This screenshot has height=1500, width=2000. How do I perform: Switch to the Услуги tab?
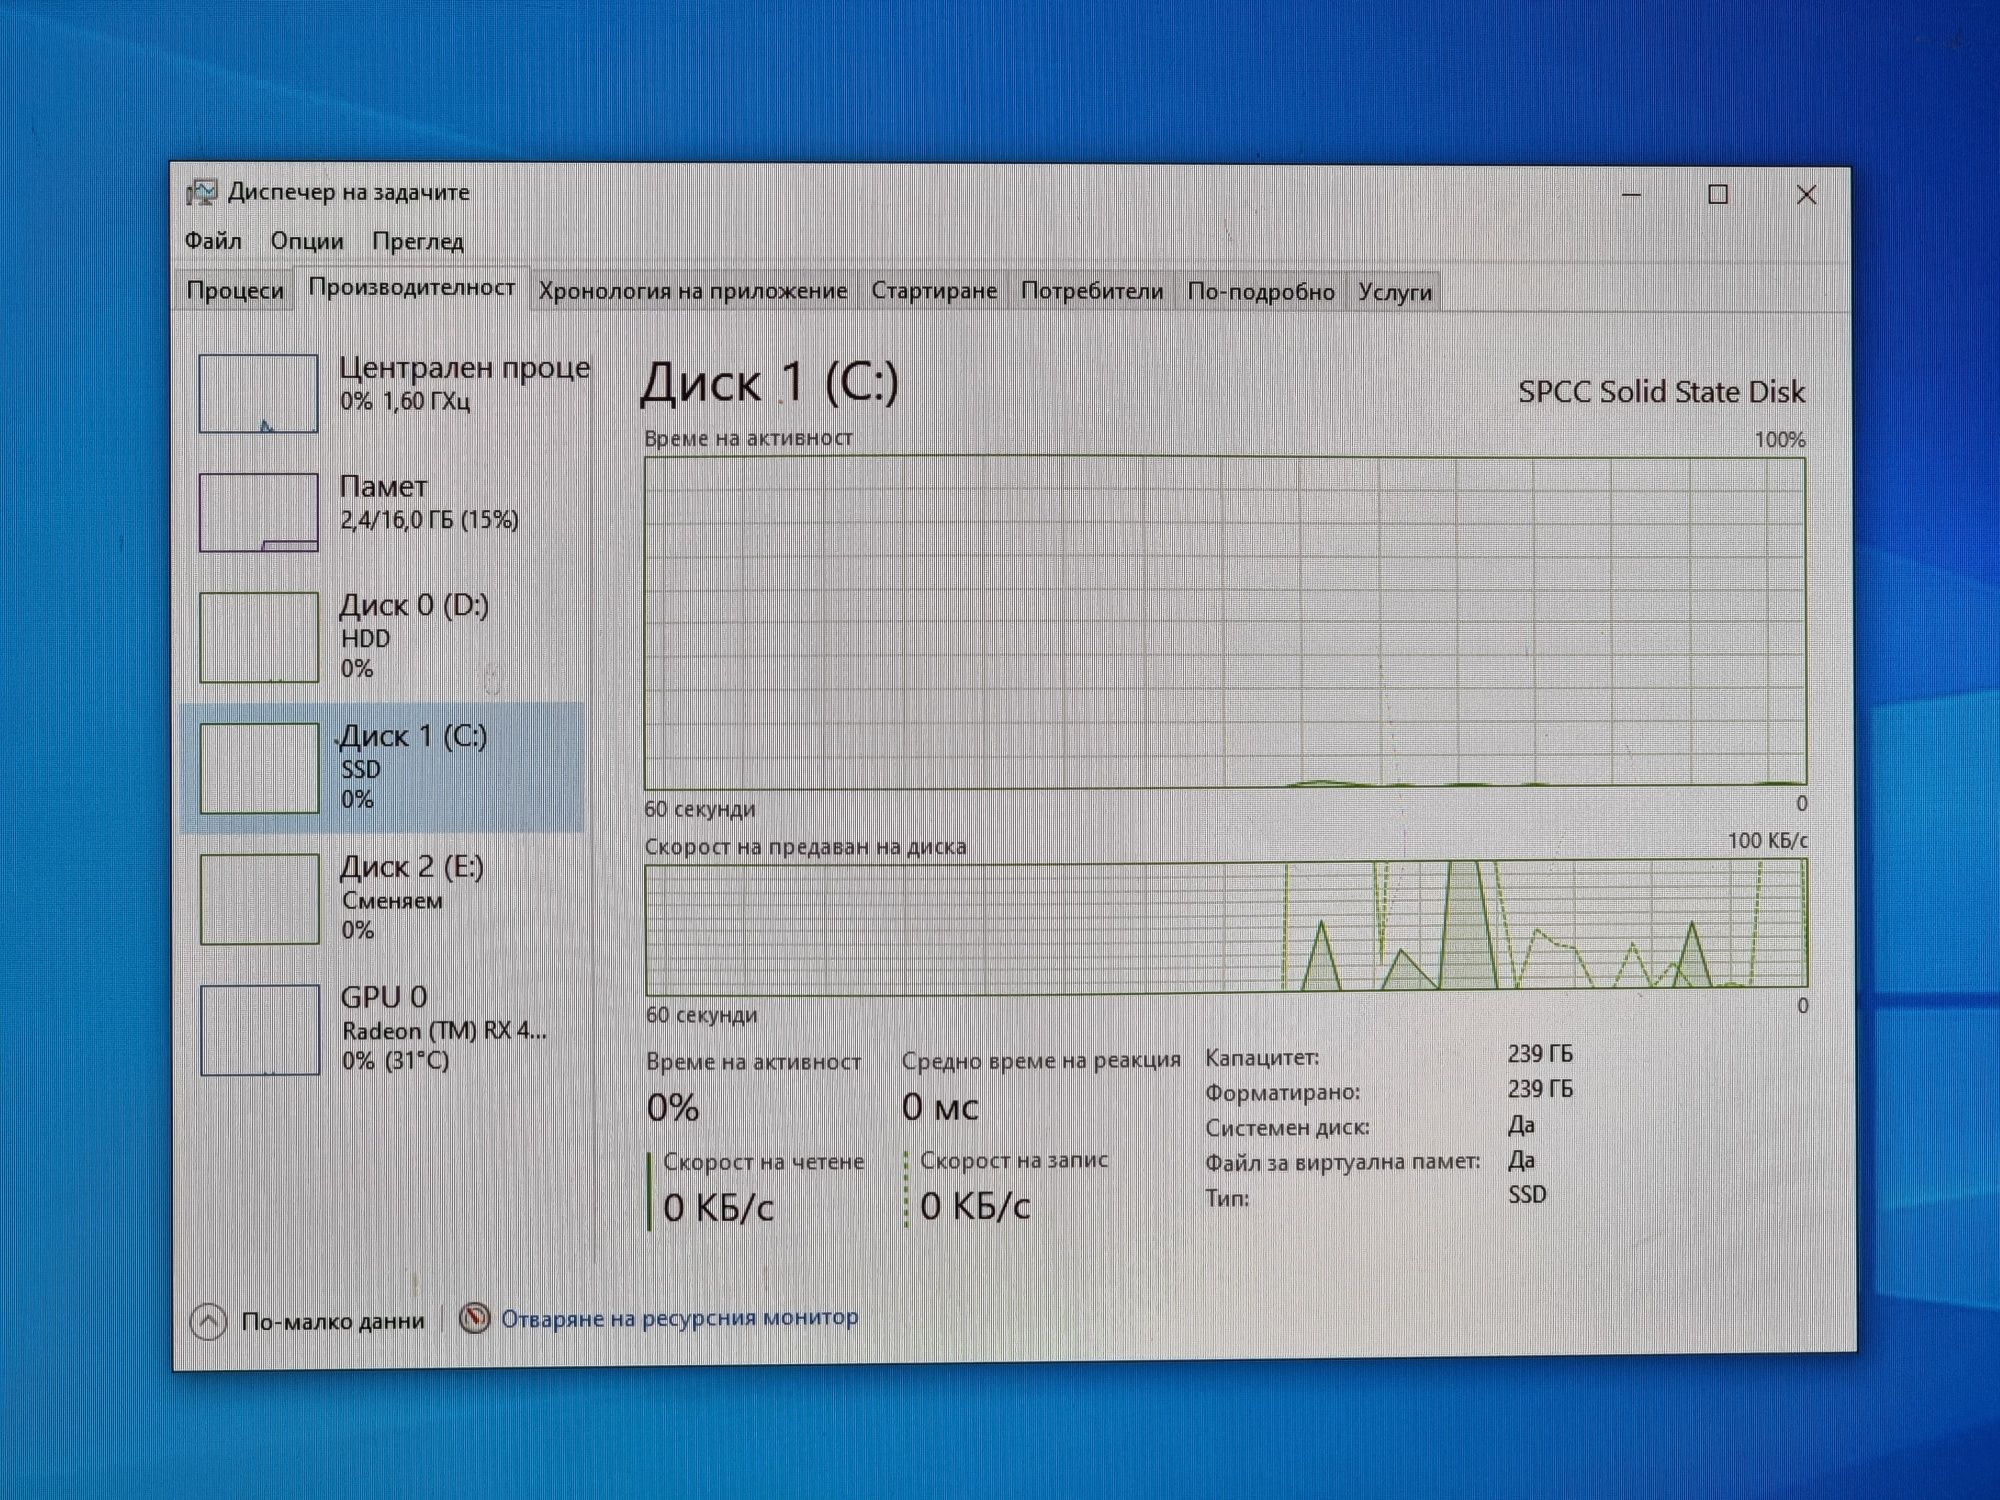click(x=1395, y=292)
